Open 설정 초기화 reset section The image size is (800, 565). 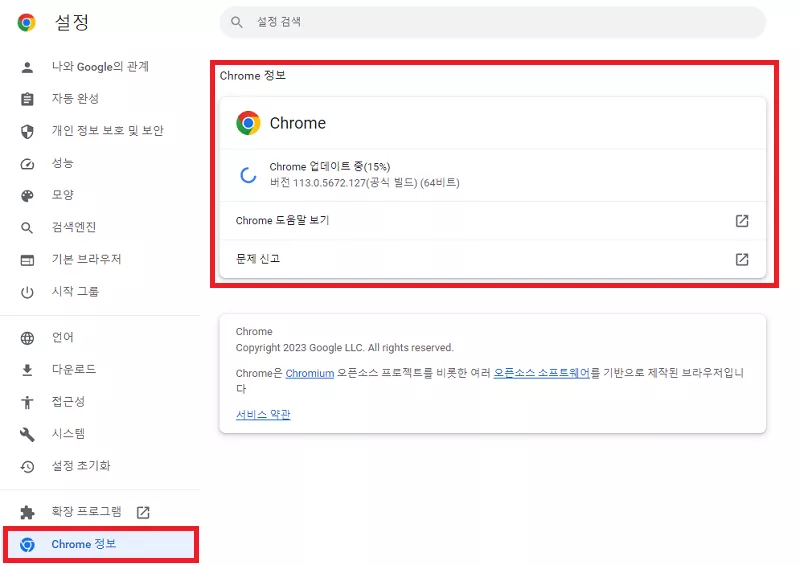point(81,466)
